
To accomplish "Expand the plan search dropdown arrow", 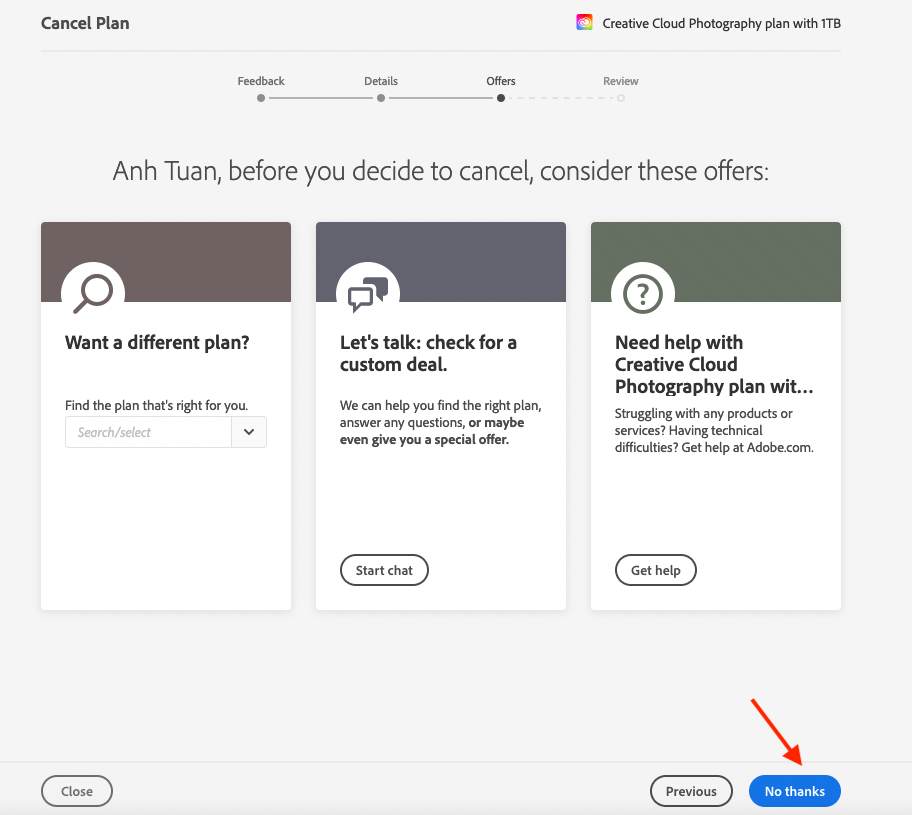I will tap(249, 432).
